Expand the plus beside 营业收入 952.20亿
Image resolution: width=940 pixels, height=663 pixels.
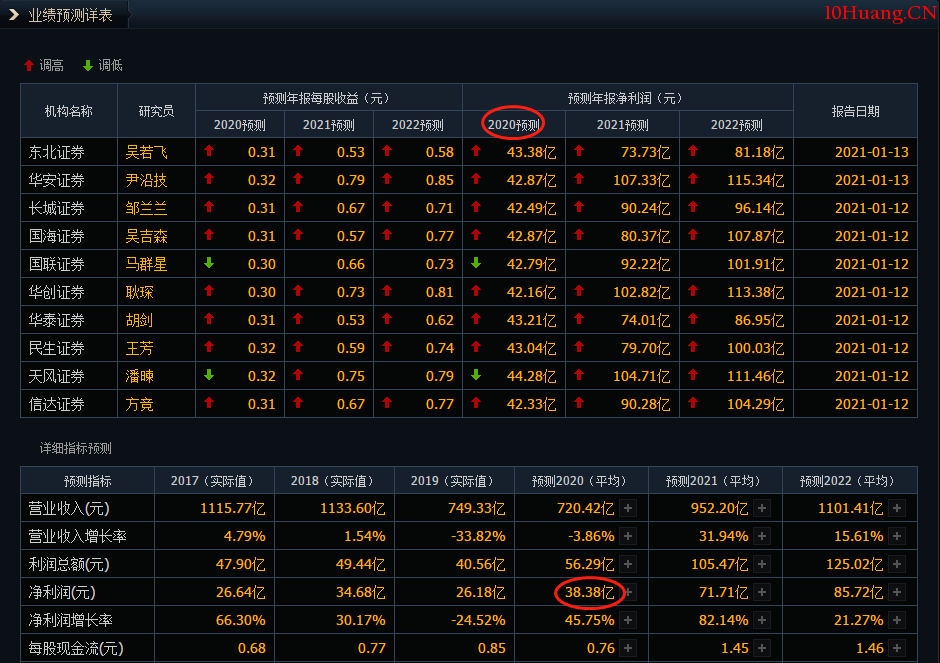tap(762, 508)
